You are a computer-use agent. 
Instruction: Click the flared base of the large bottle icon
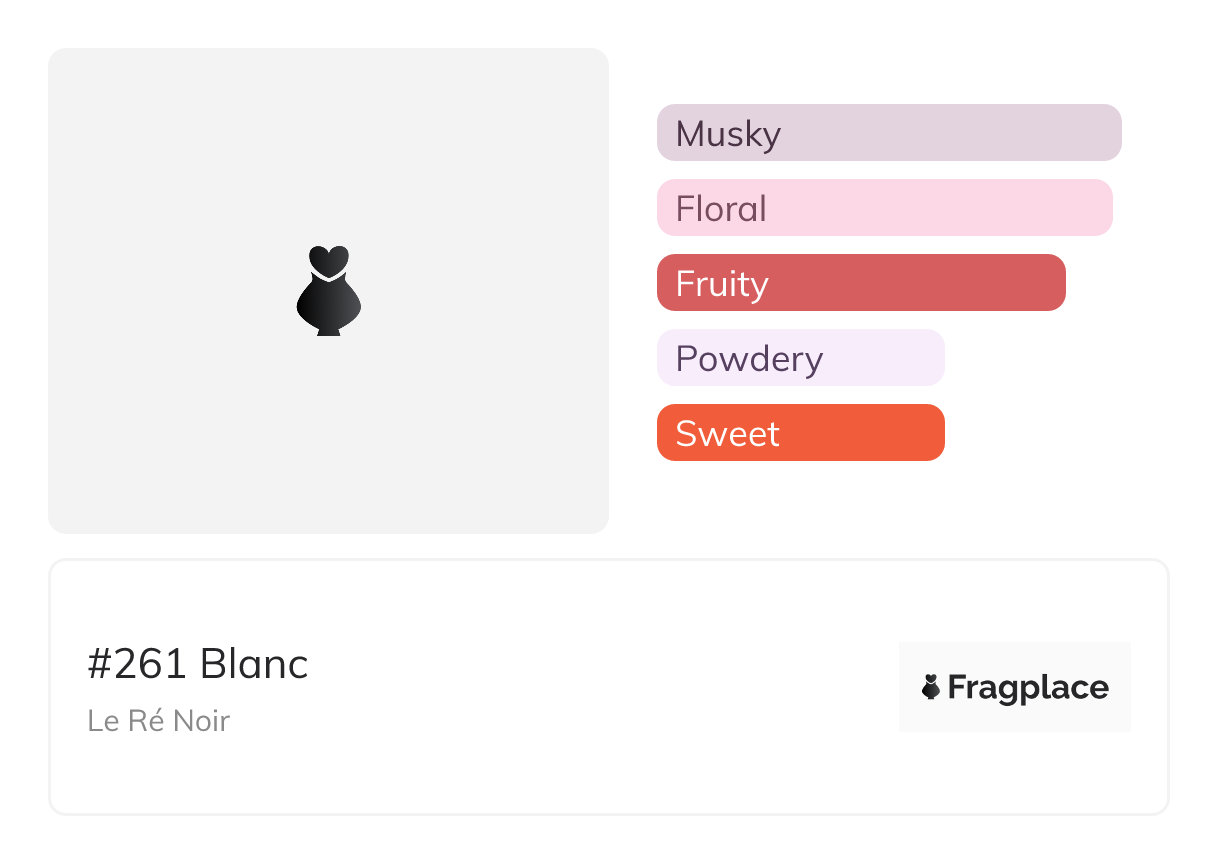(x=328, y=328)
